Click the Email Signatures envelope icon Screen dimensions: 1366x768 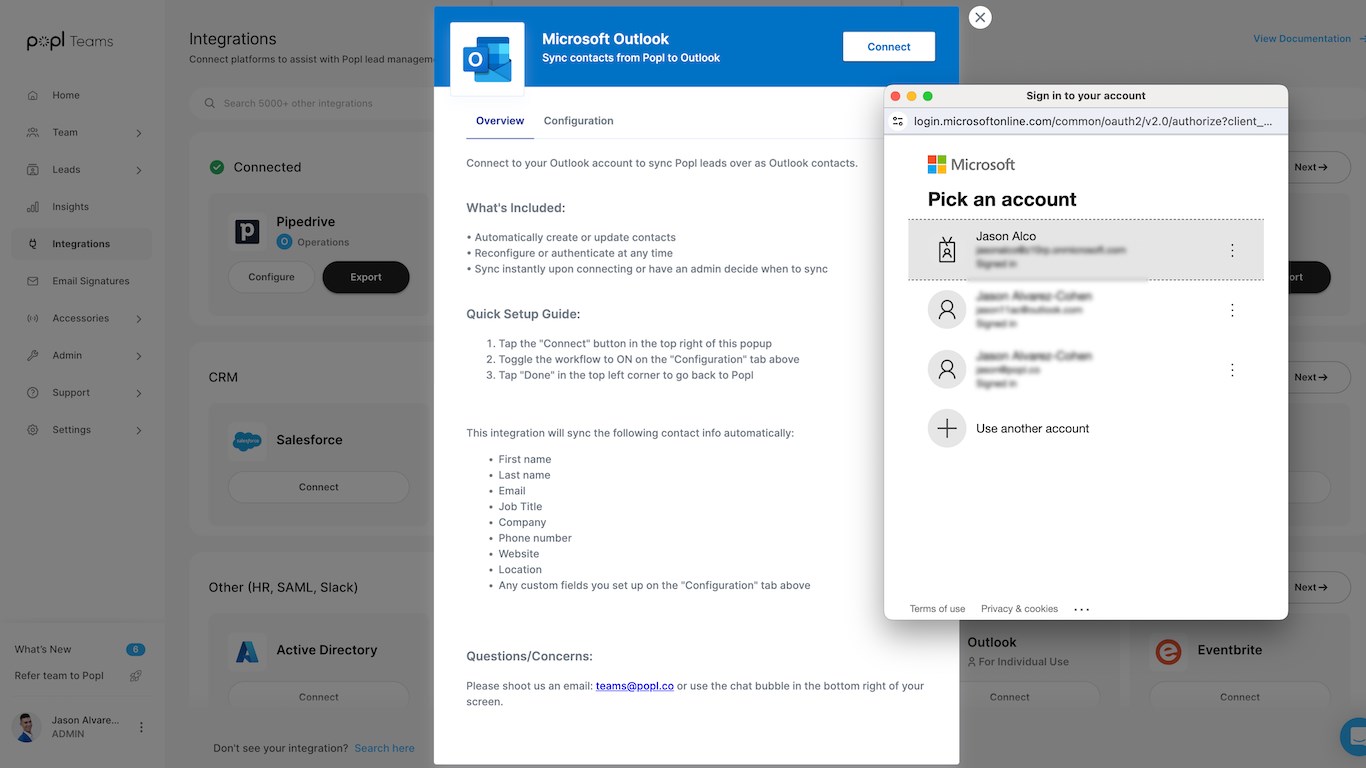pyautogui.click(x=33, y=281)
